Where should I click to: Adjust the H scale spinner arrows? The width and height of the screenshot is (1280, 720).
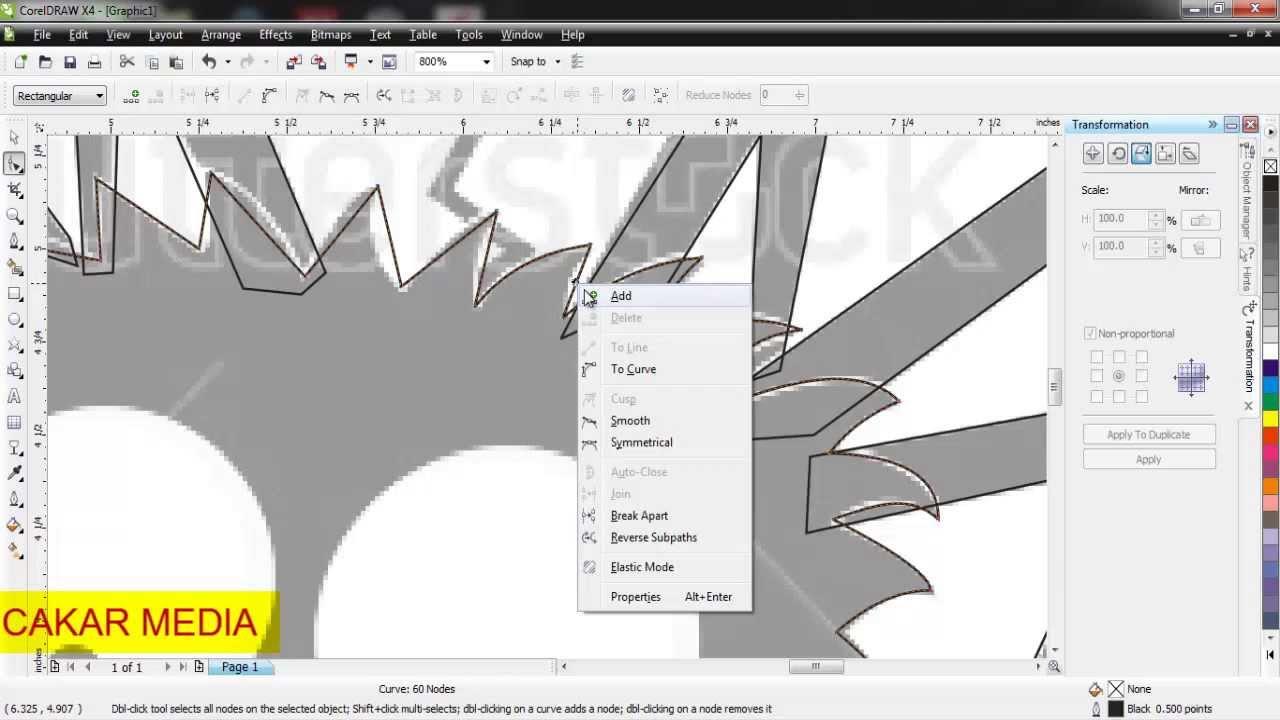pyautogui.click(x=1157, y=219)
